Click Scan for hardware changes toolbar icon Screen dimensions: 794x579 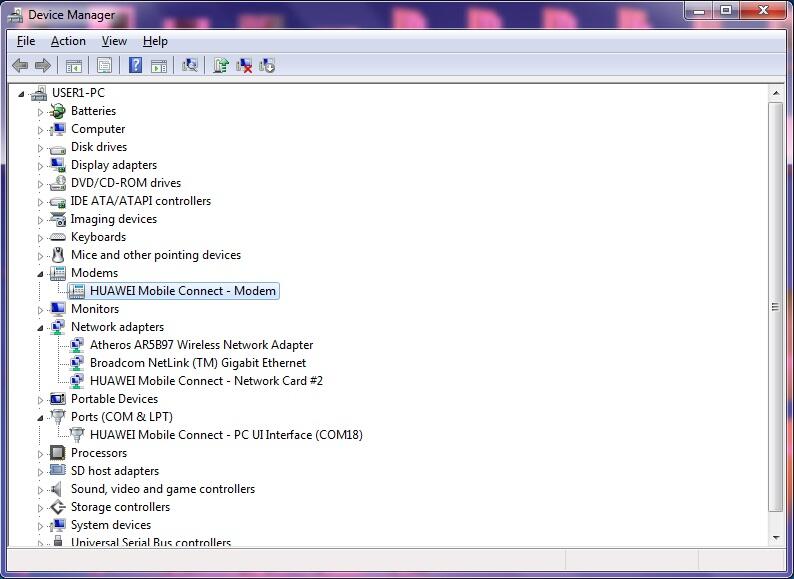pos(189,66)
